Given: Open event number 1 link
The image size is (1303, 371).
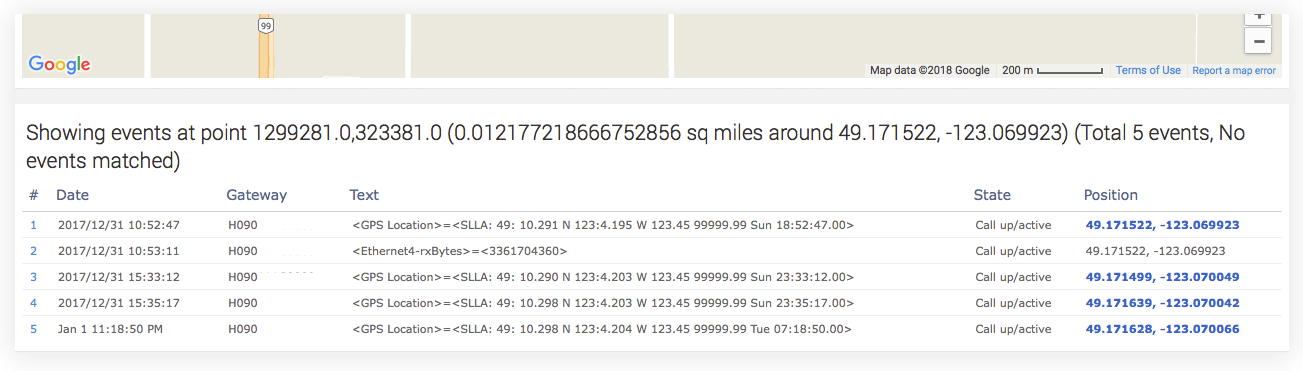Looking at the screenshot, I should point(33,225).
